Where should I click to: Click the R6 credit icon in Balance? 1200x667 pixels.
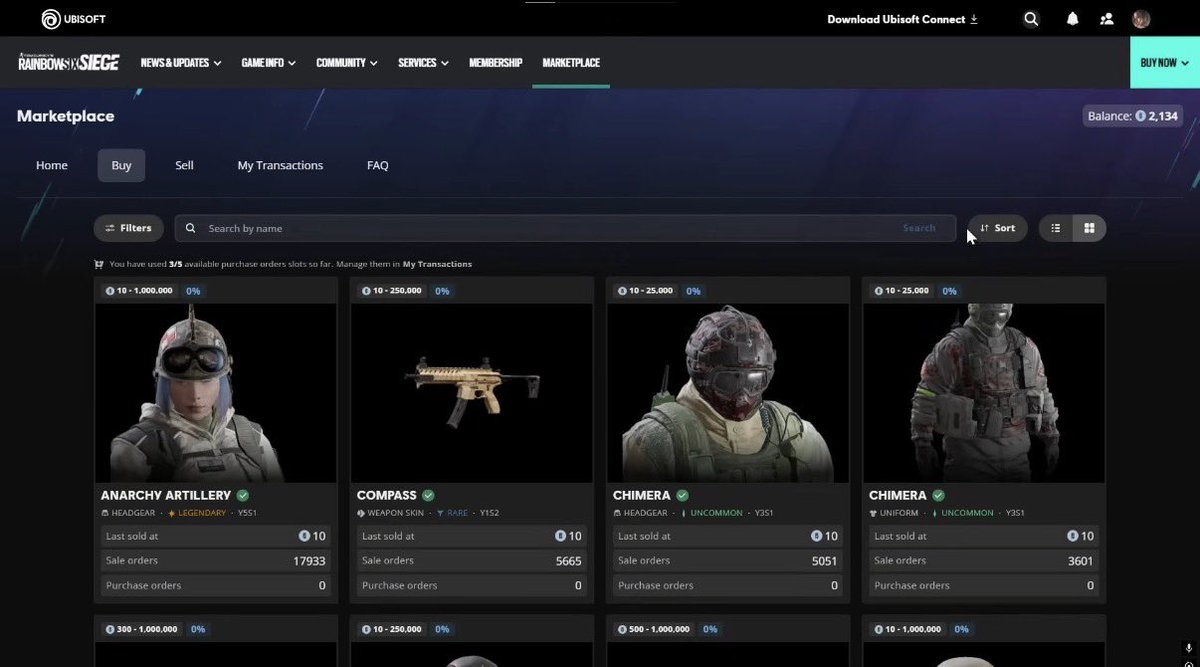[x=1140, y=116]
